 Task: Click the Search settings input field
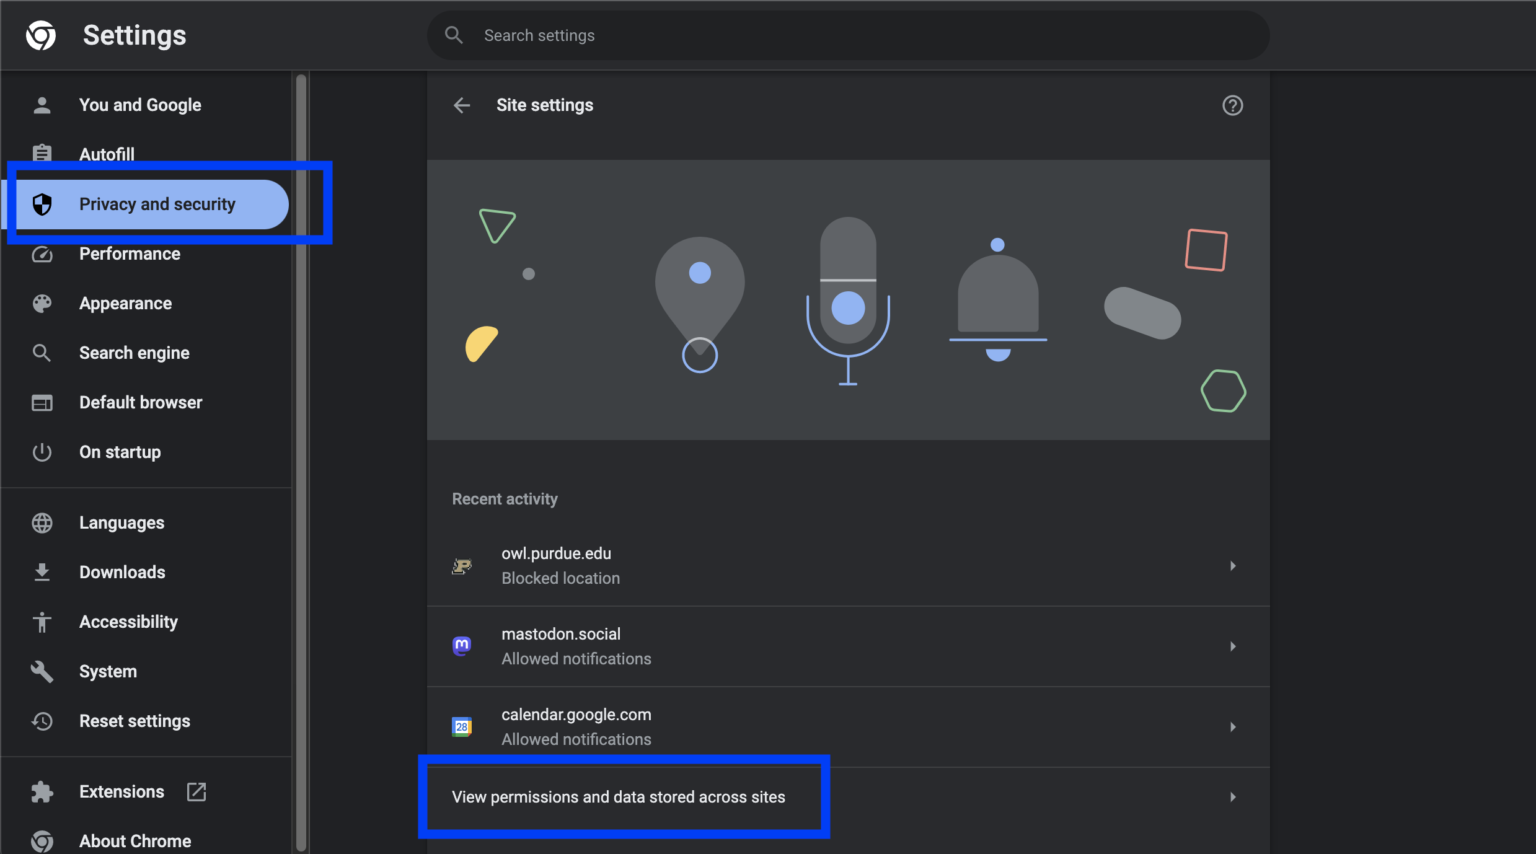point(848,35)
